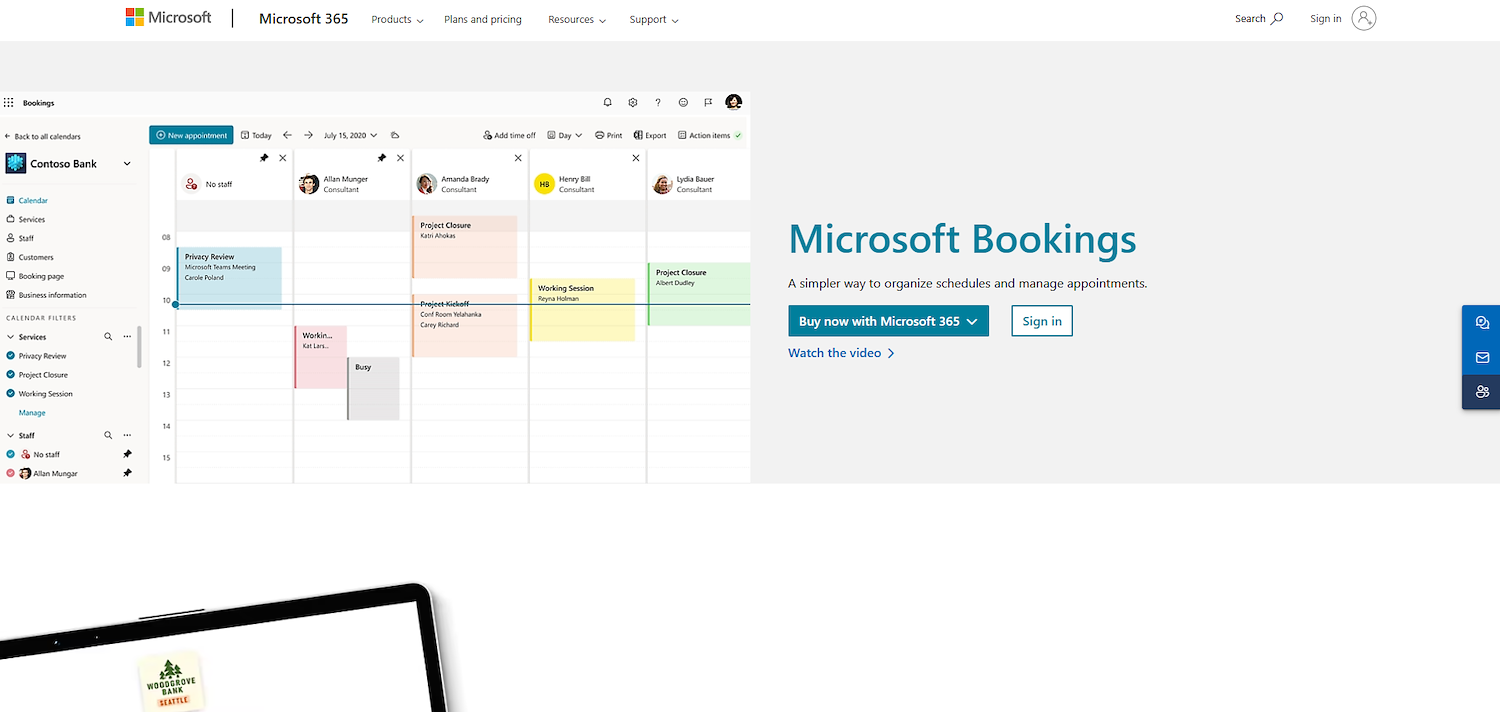This screenshot has height=712, width=1500.
Task: Open the July 15, 2020 date picker
Action: (351, 135)
